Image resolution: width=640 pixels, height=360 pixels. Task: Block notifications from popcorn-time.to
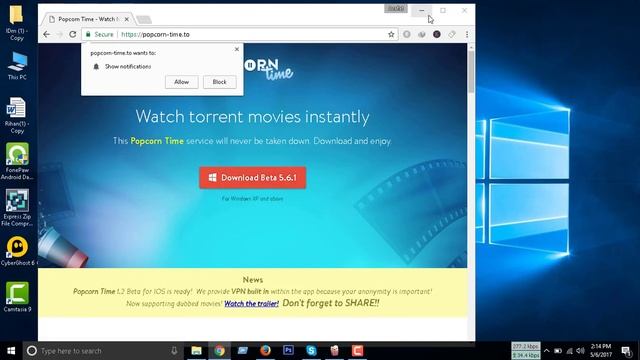coord(220,82)
